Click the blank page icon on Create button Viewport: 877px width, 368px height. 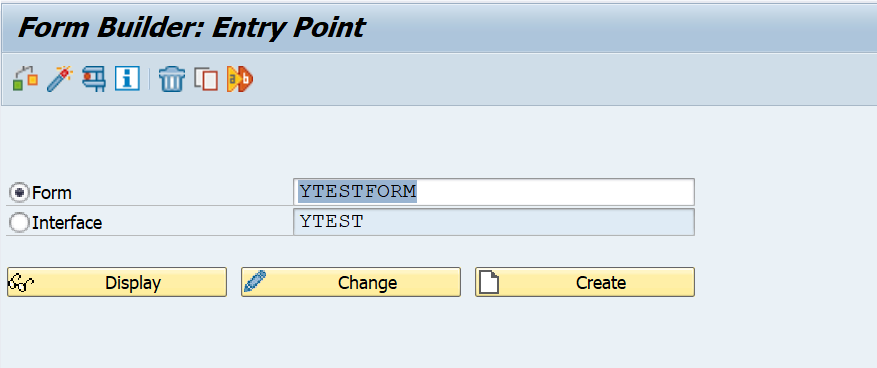pos(489,282)
